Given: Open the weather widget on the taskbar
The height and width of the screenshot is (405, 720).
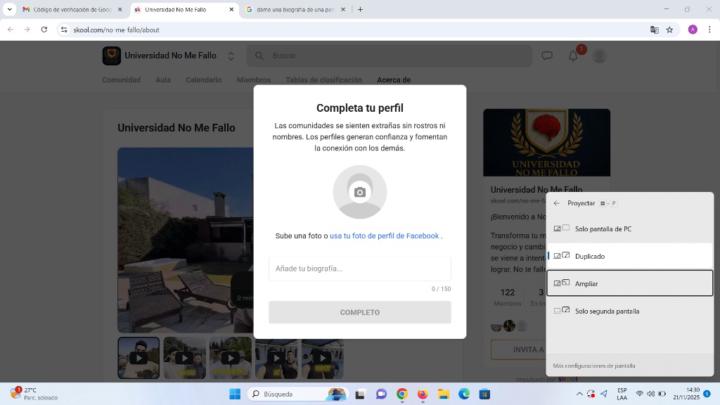Looking at the screenshot, I should click(34, 394).
